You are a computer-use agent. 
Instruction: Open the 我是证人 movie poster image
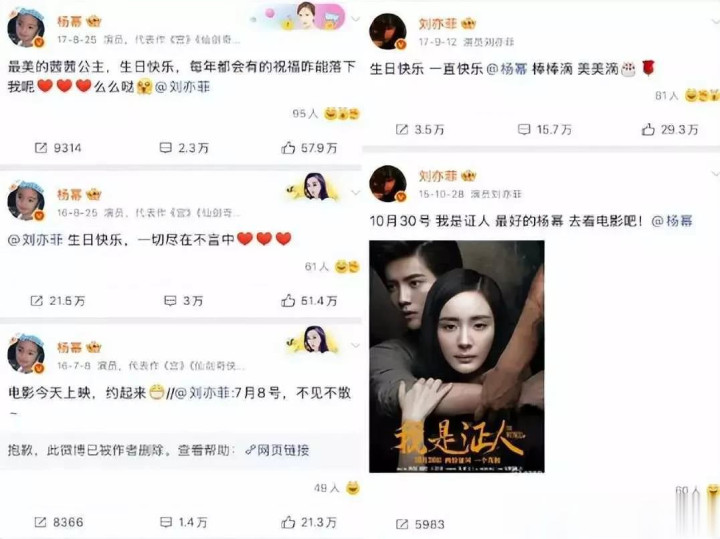click(457, 356)
